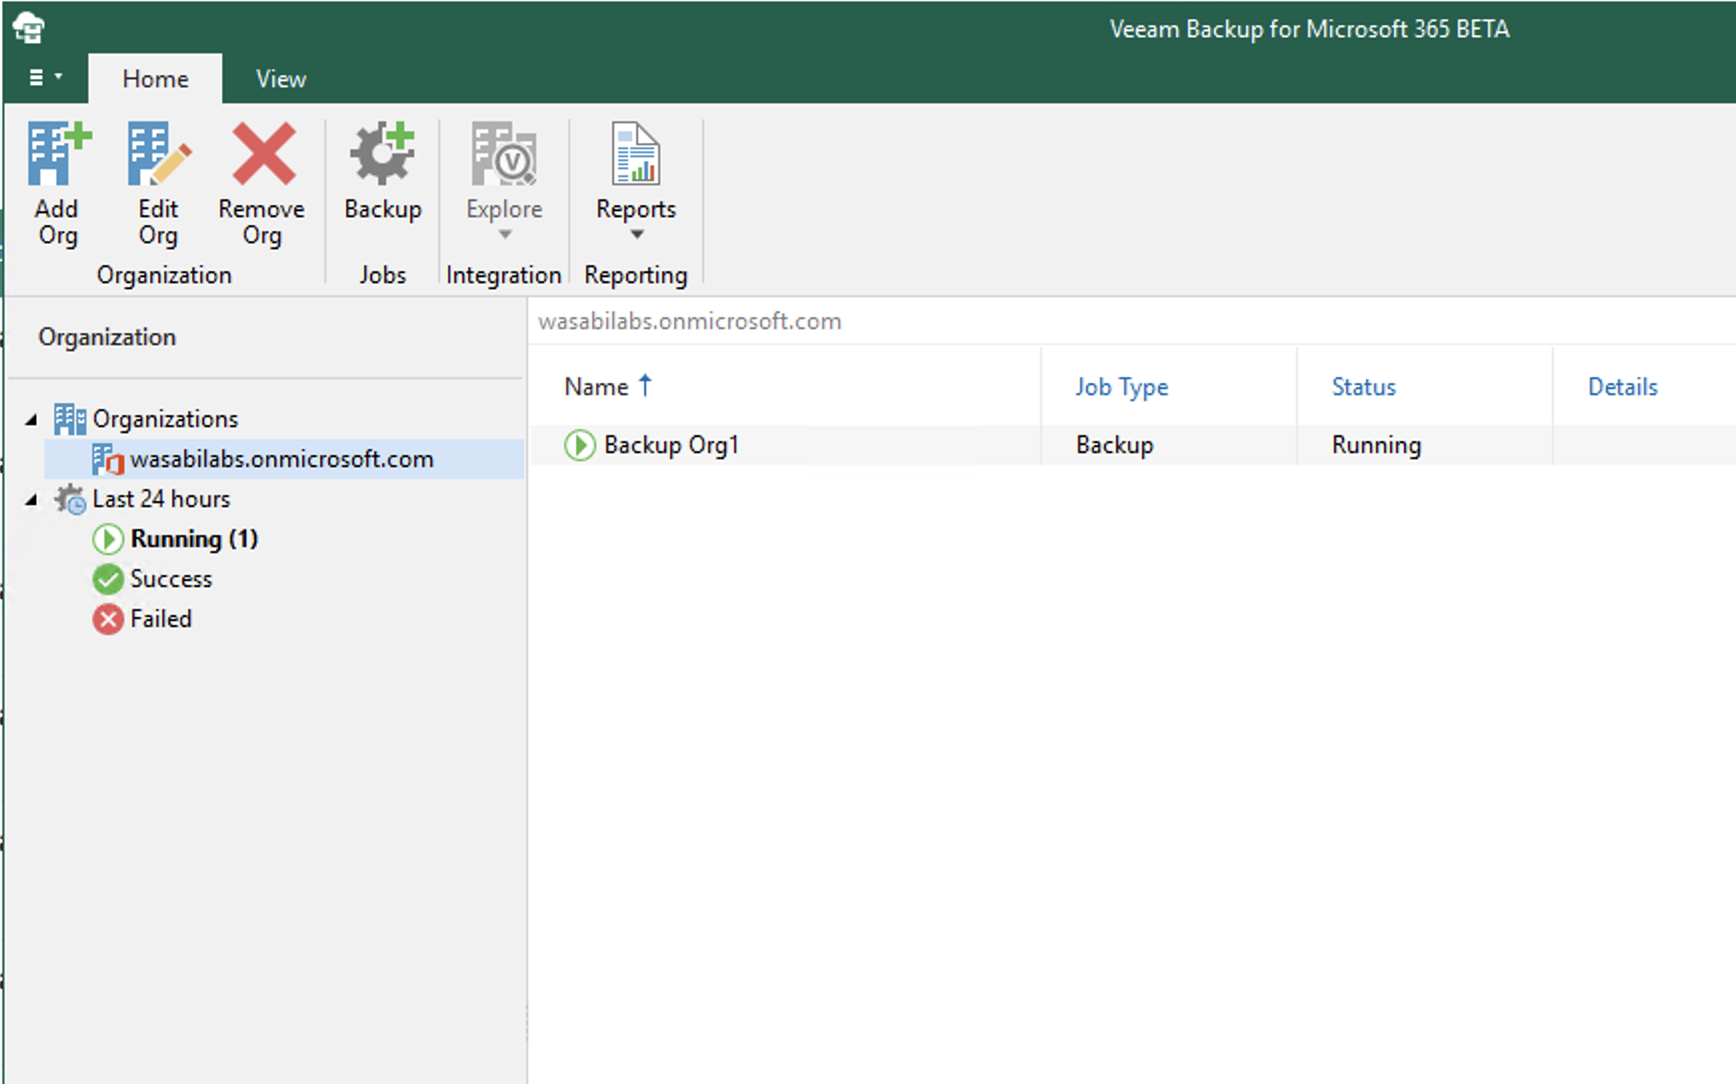Select Running (1) under Last 24 hours

pos(194,539)
